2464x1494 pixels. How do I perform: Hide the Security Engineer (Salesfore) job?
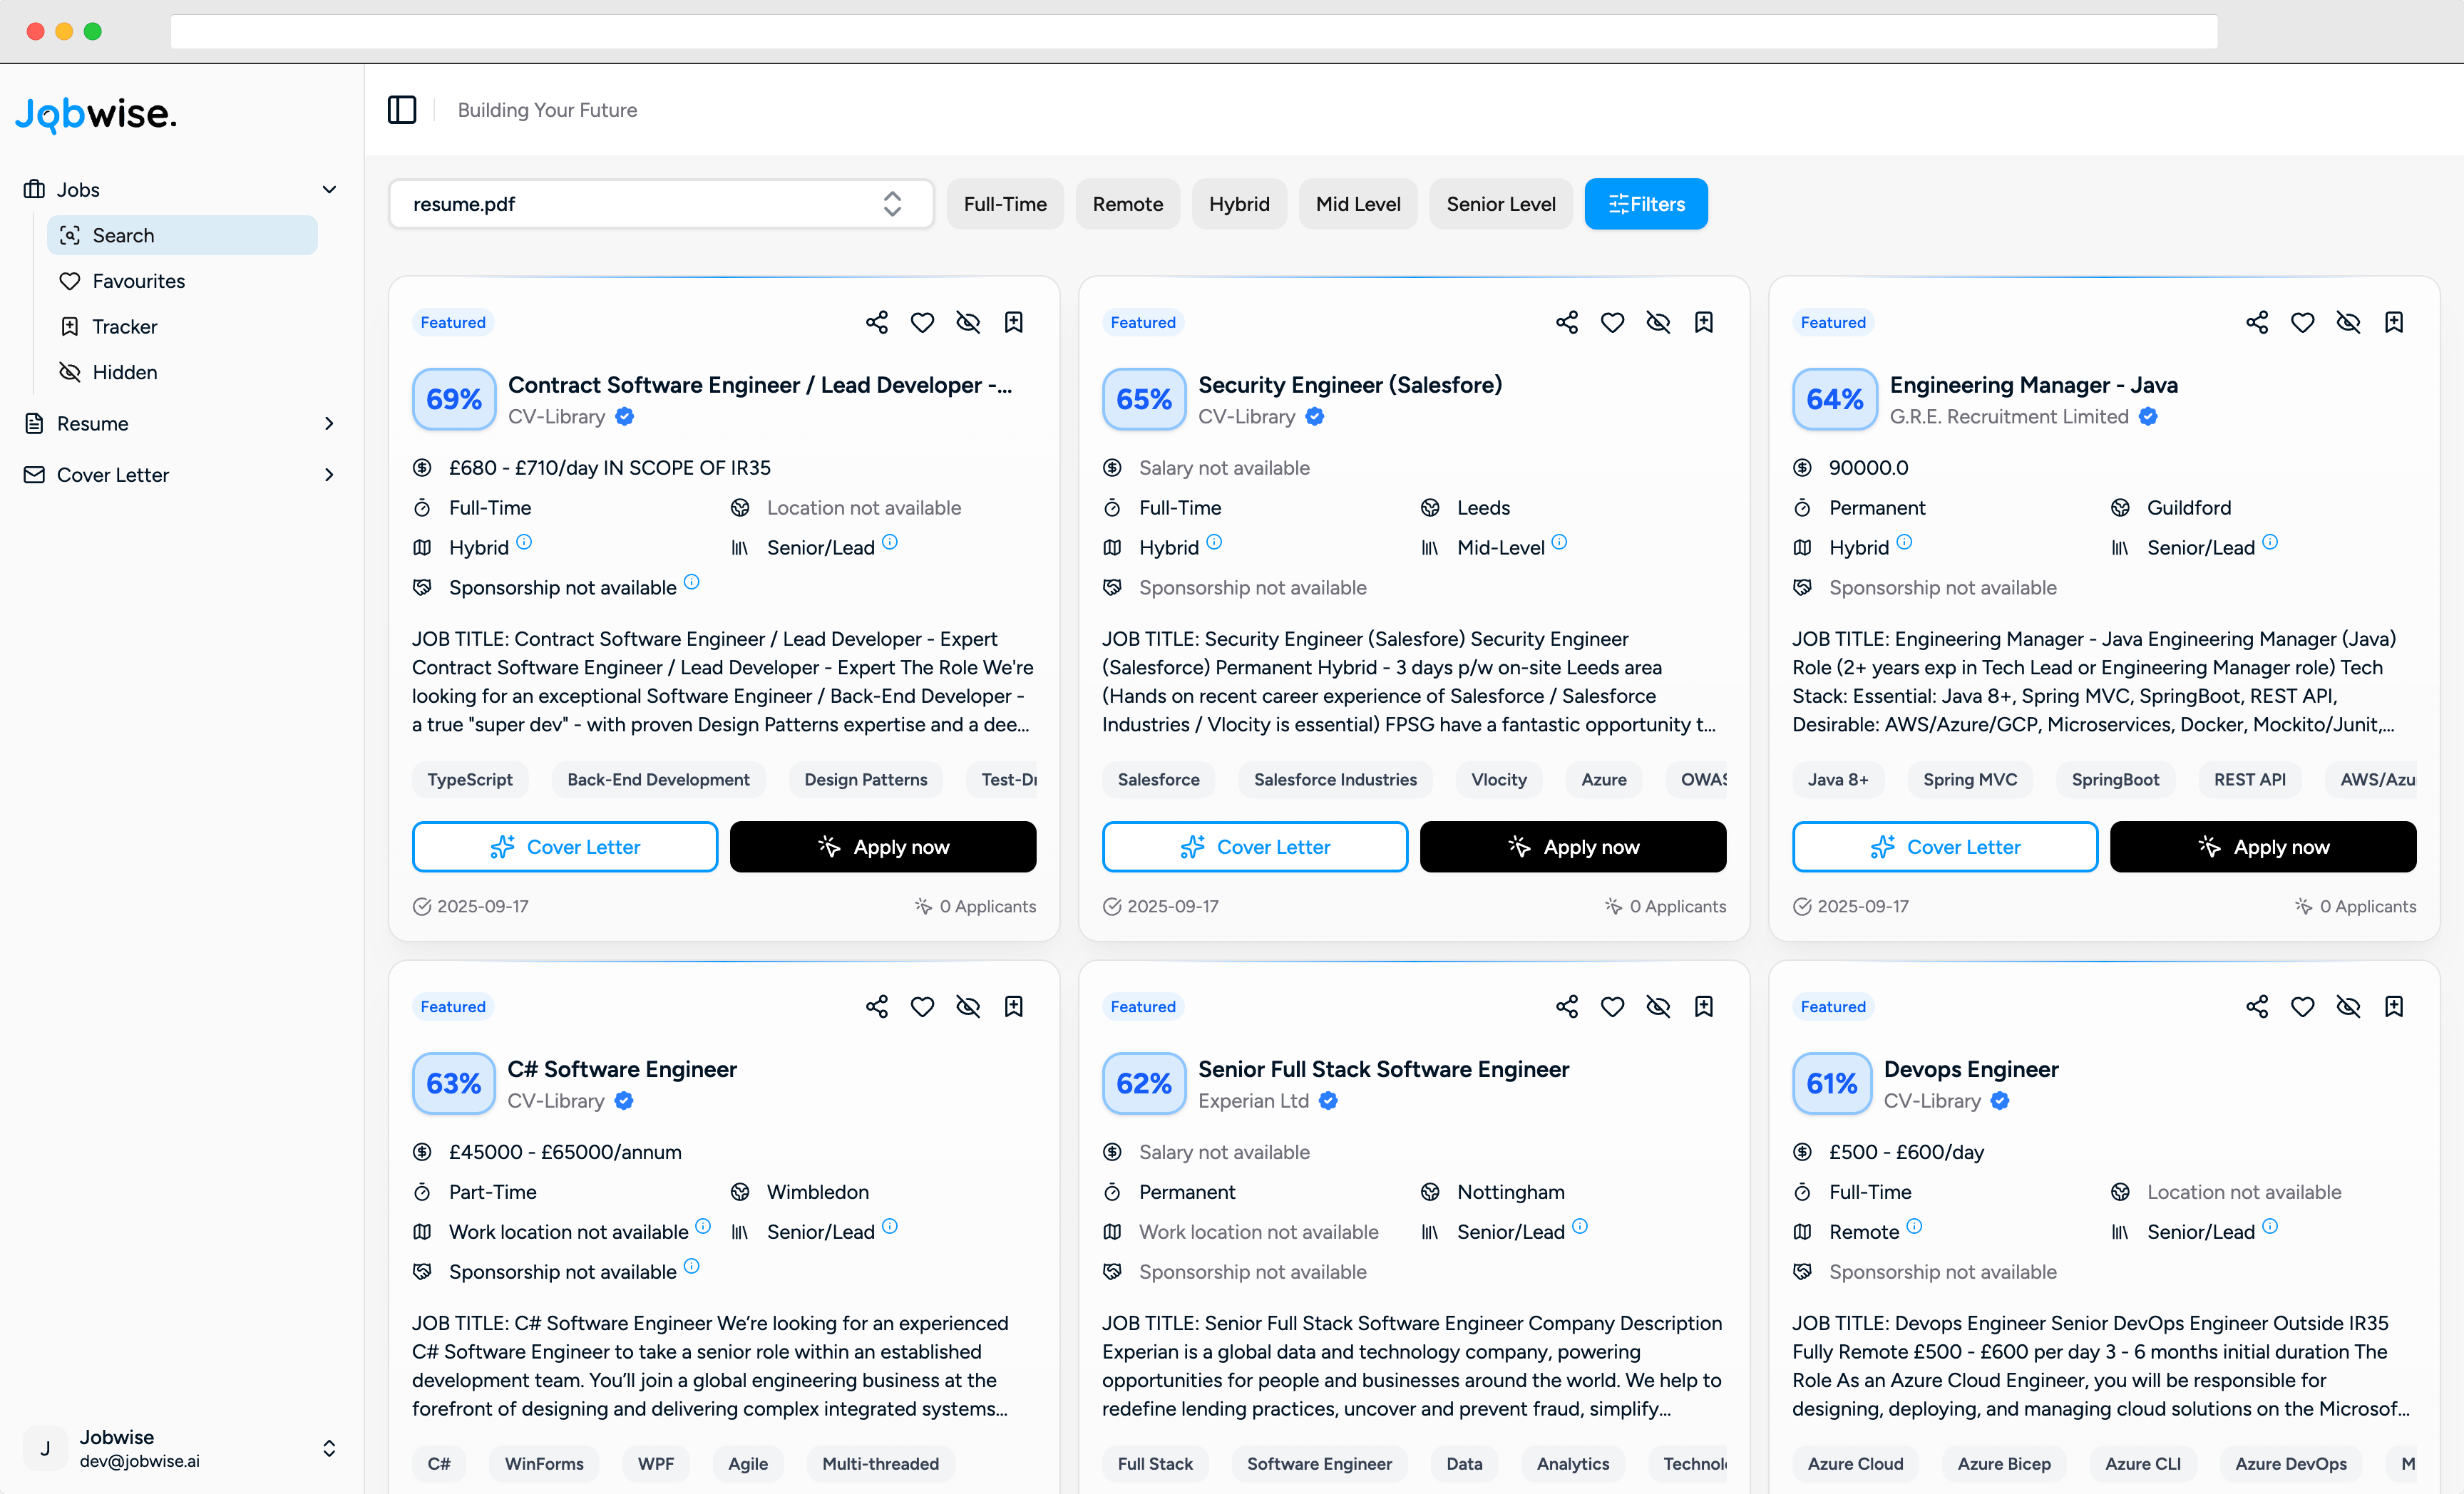point(1658,322)
